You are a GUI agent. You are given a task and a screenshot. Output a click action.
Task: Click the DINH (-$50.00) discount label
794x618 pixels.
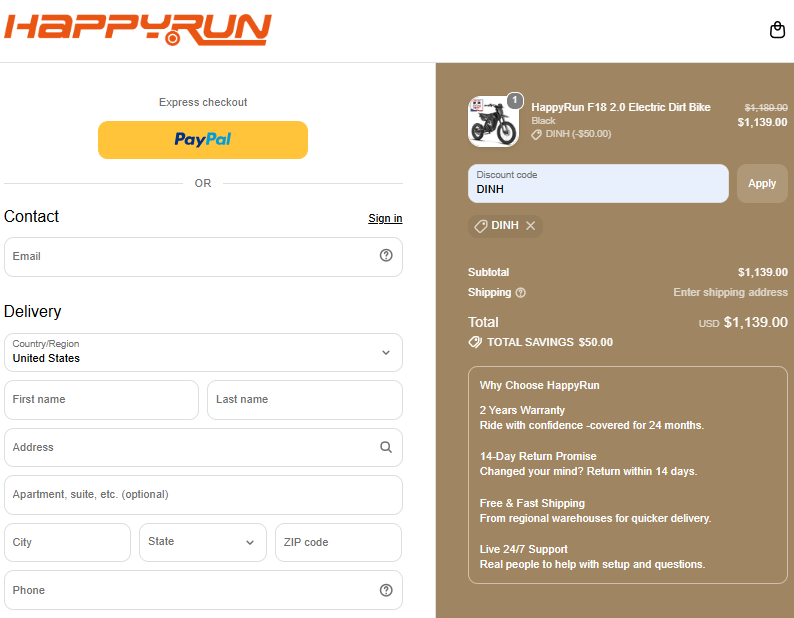tap(578, 134)
